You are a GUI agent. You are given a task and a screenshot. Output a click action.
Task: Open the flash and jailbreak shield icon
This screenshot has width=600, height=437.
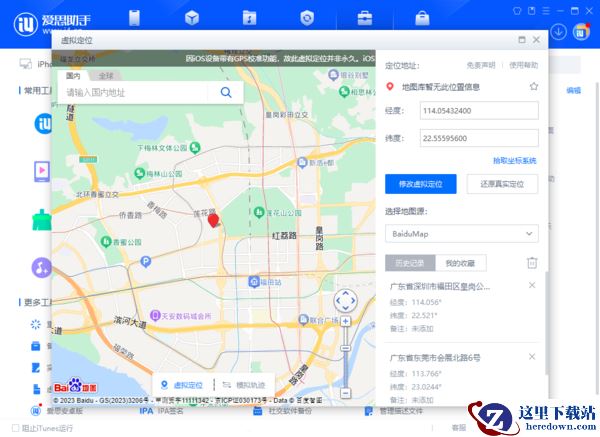[307, 18]
